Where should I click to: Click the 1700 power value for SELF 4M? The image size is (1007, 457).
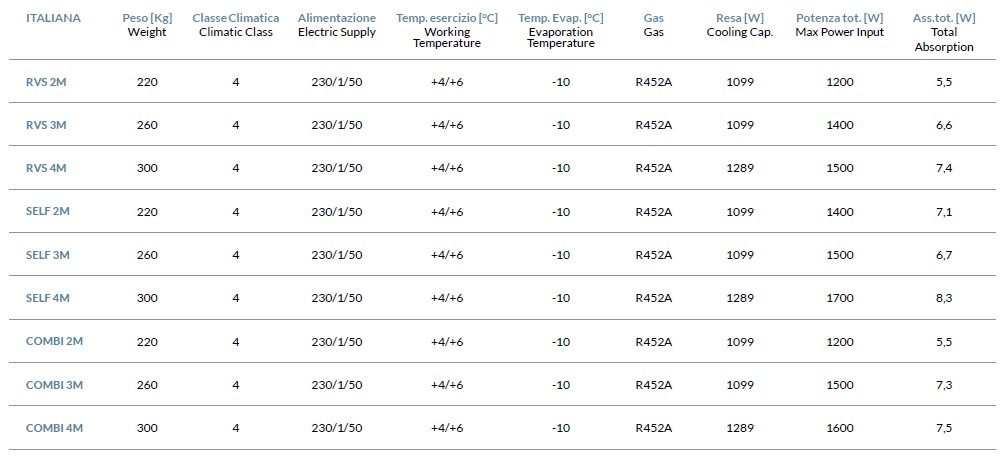(x=841, y=298)
